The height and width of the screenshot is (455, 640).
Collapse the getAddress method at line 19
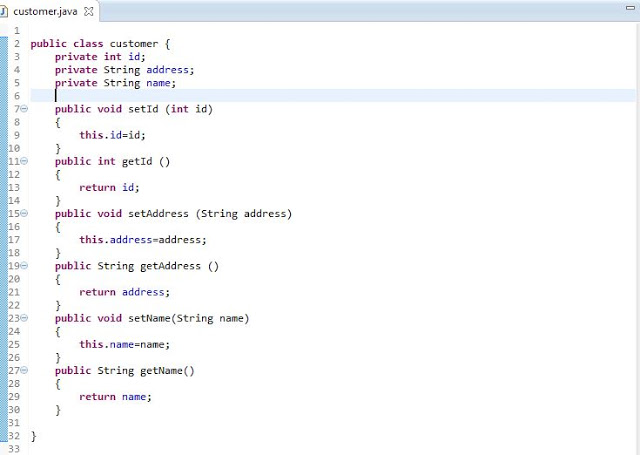click(x=24, y=266)
